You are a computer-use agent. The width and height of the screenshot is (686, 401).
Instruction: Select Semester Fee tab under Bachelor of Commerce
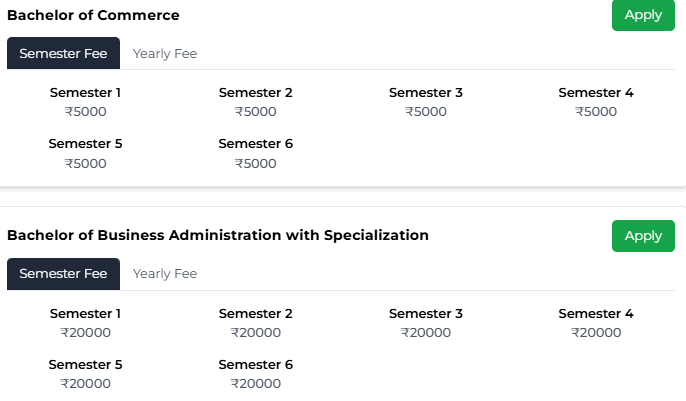point(63,54)
